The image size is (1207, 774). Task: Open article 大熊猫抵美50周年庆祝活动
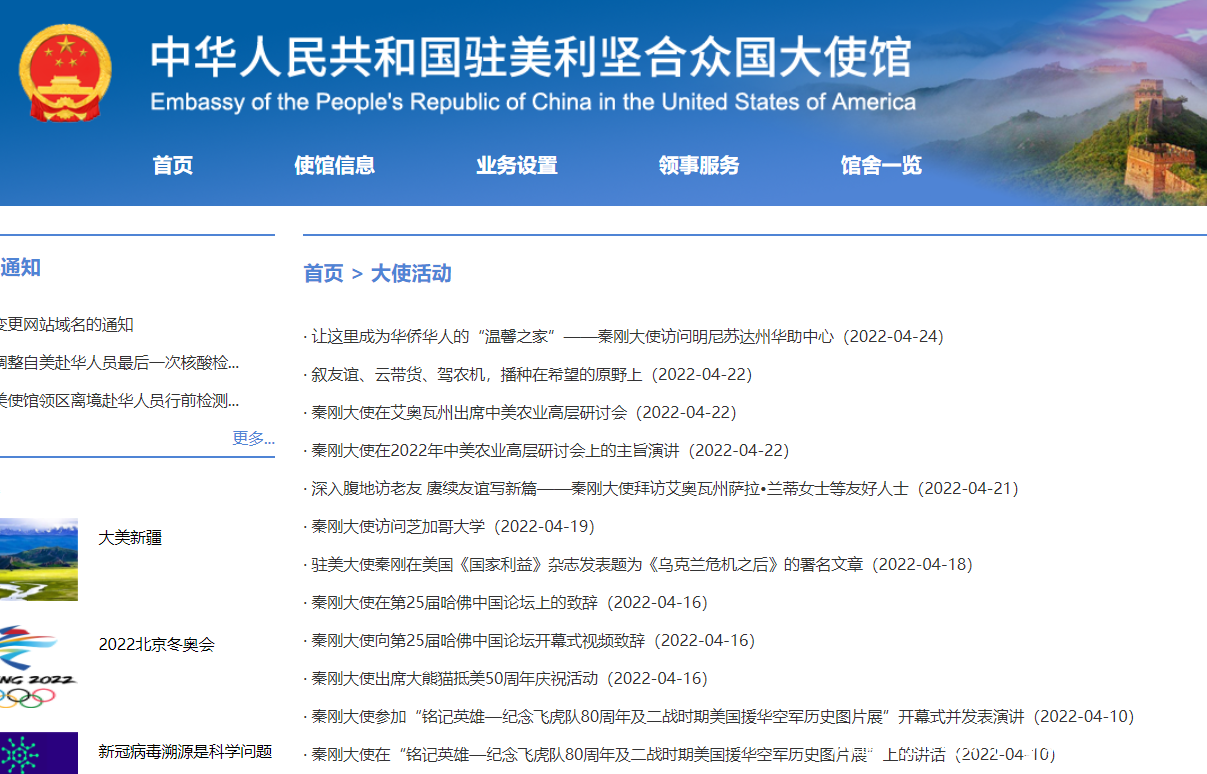click(509, 679)
